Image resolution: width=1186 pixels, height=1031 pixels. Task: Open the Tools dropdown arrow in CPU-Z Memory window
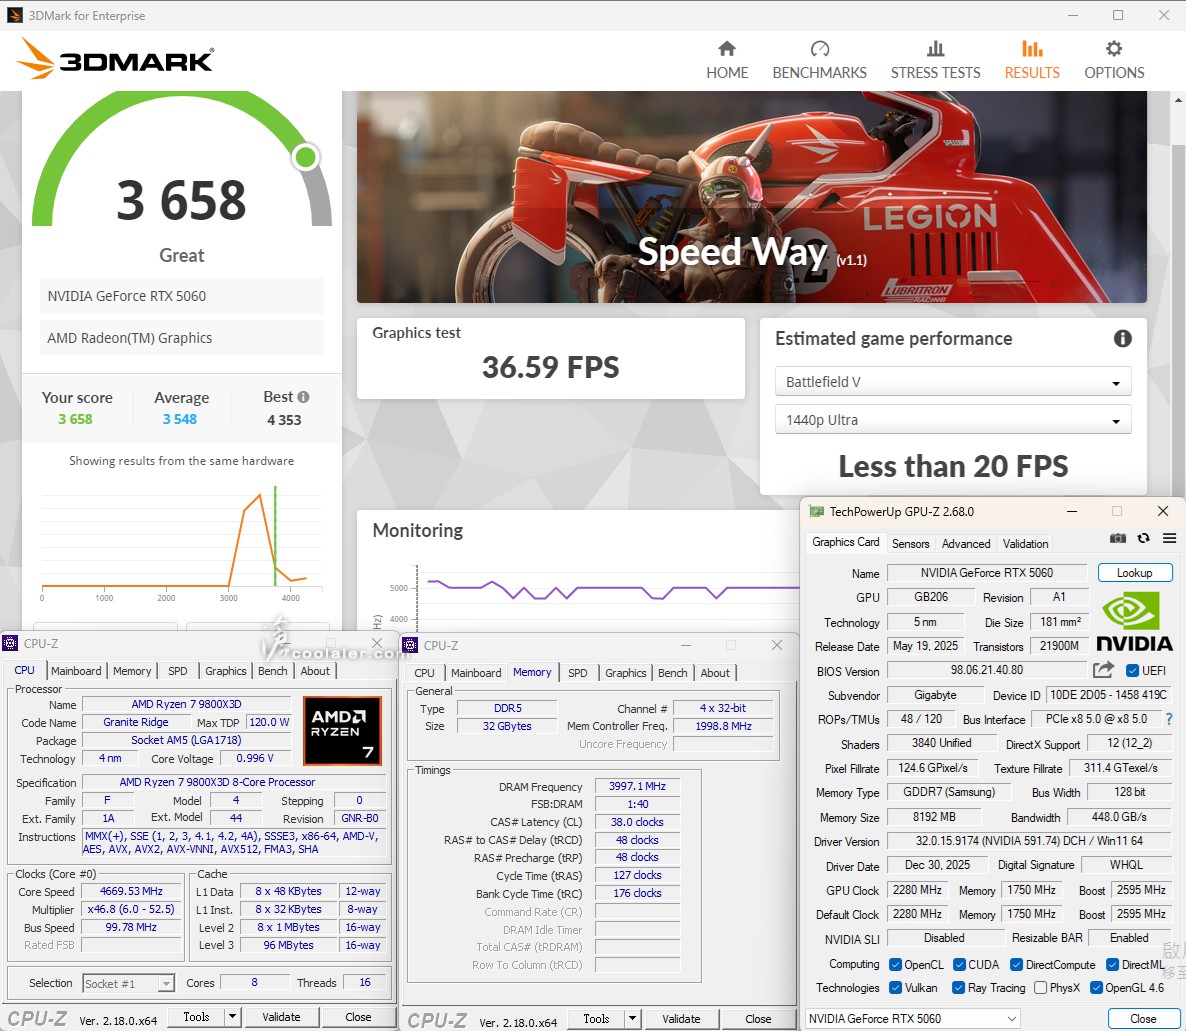click(x=632, y=1019)
